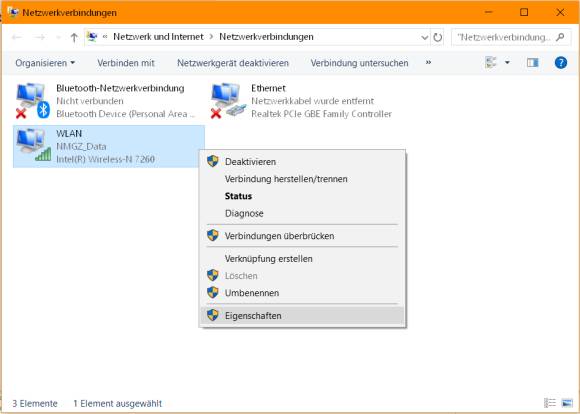
Task: Show hidden toolbar commands chevron
Action: pyautogui.click(x=428, y=63)
